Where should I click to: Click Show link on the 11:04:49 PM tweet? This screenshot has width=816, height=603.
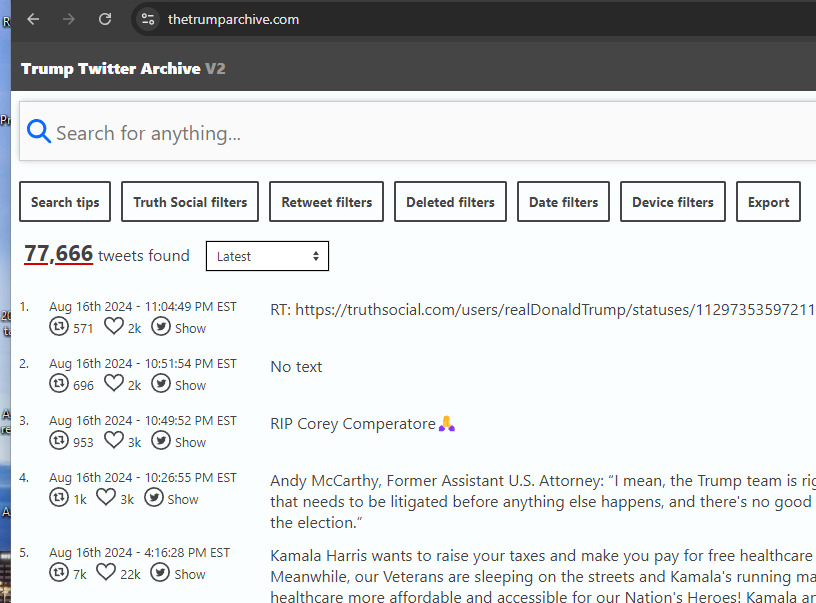tap(190, 328)
